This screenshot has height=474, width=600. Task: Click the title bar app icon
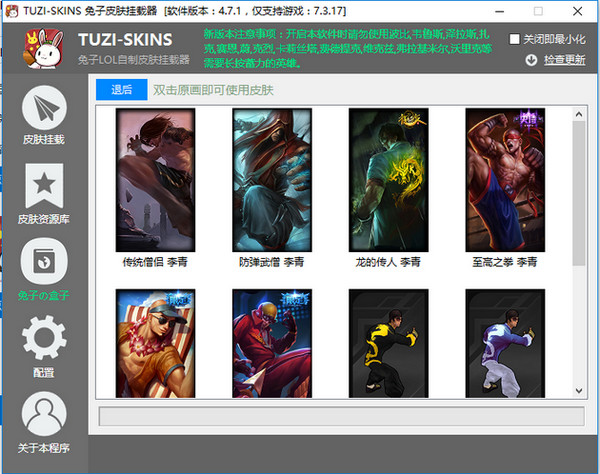tap(12, 11)
